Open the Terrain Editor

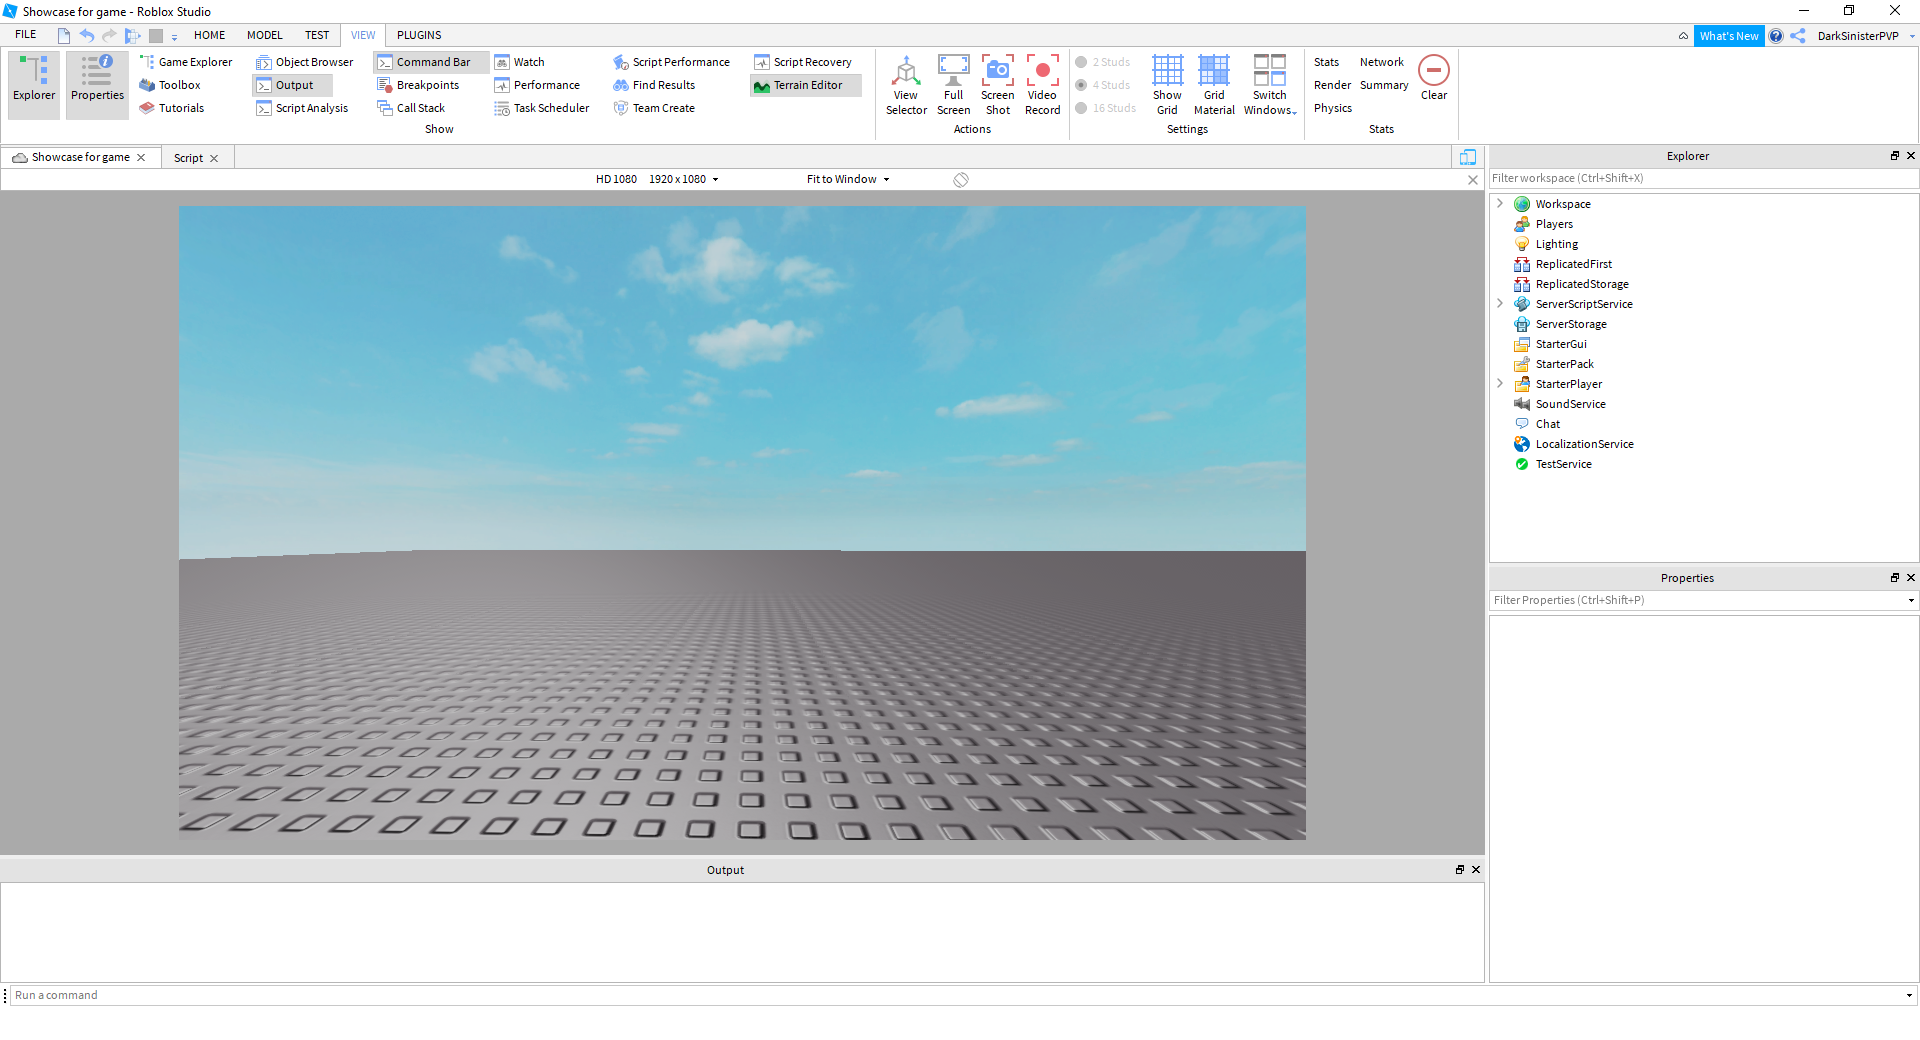[806, 86]
